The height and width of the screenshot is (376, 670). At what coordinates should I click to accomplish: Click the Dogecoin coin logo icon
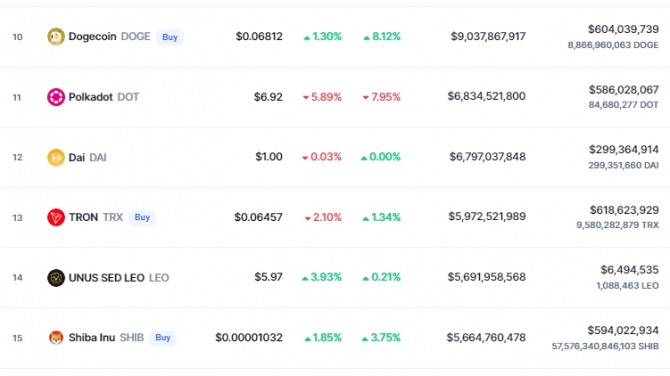pyautogui.click(x=56, y=37)
